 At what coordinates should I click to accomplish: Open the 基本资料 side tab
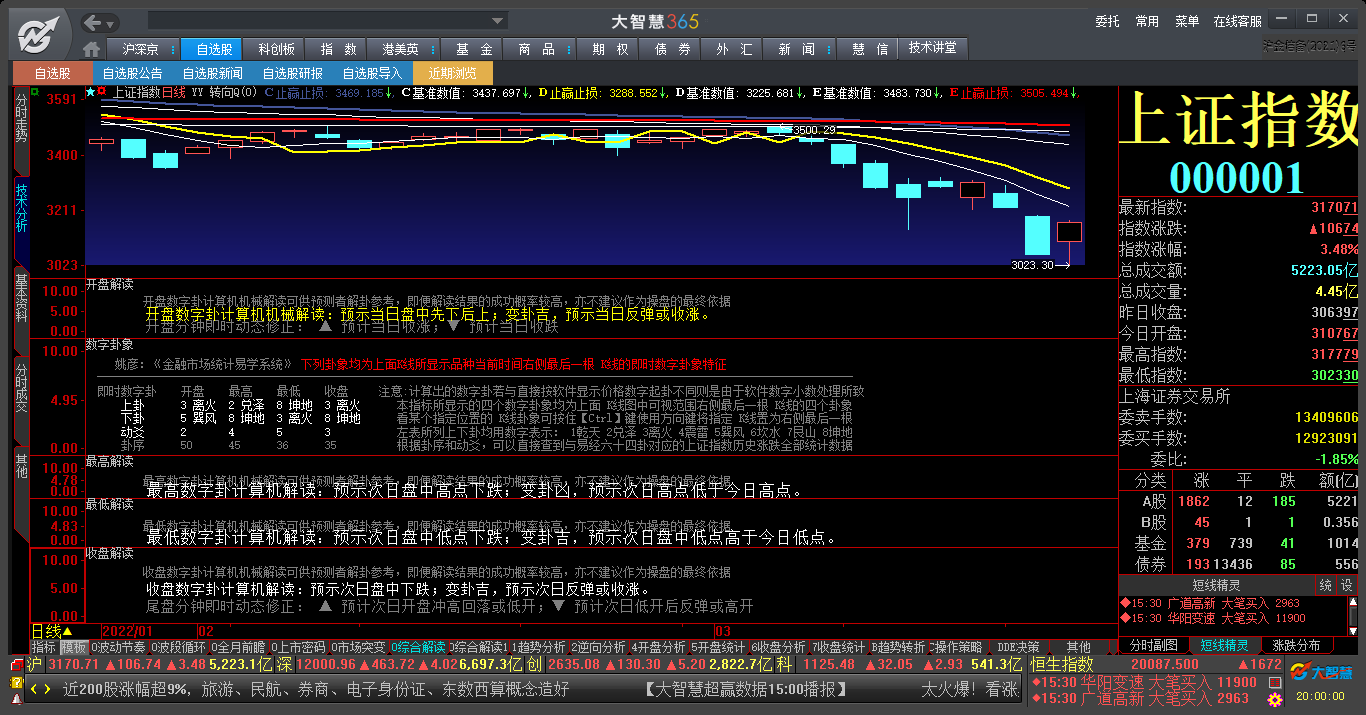21,311
